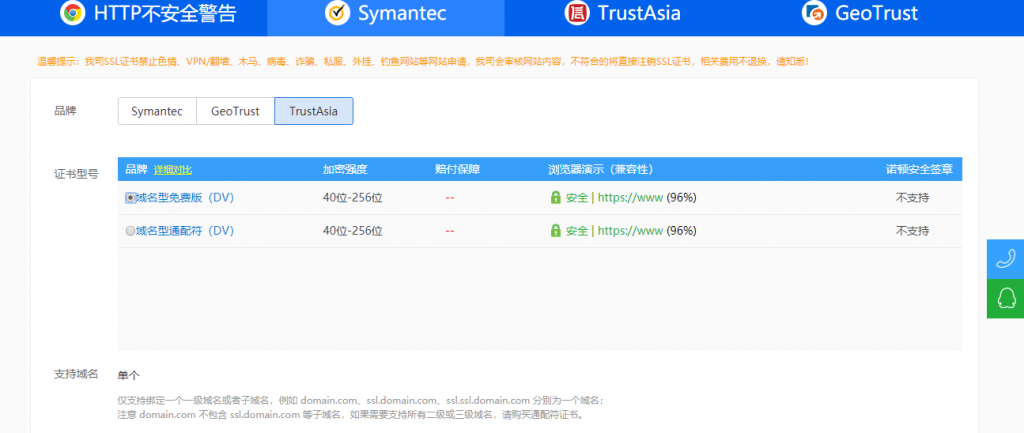Viewport: 1024px width, 433px height.
Task: Open the 详细对比 link
Action: pos(173,170)
